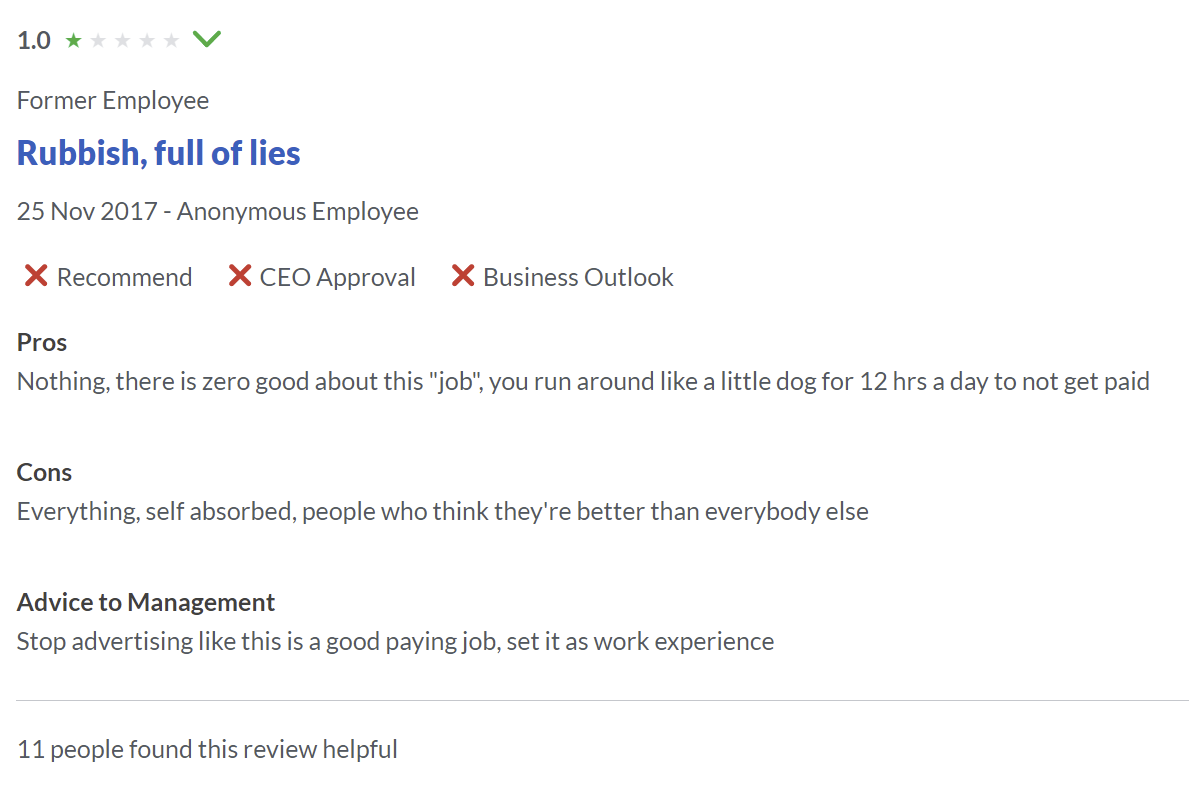Click the first green star
The width and height of the screenshot is (1189, 806).
(x=74, y=40)
